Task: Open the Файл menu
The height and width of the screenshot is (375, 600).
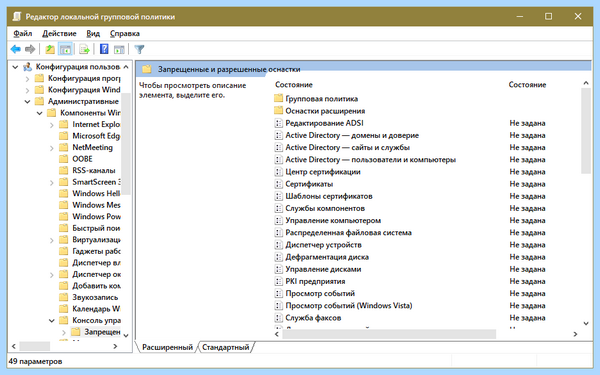Action: [23, 34]
